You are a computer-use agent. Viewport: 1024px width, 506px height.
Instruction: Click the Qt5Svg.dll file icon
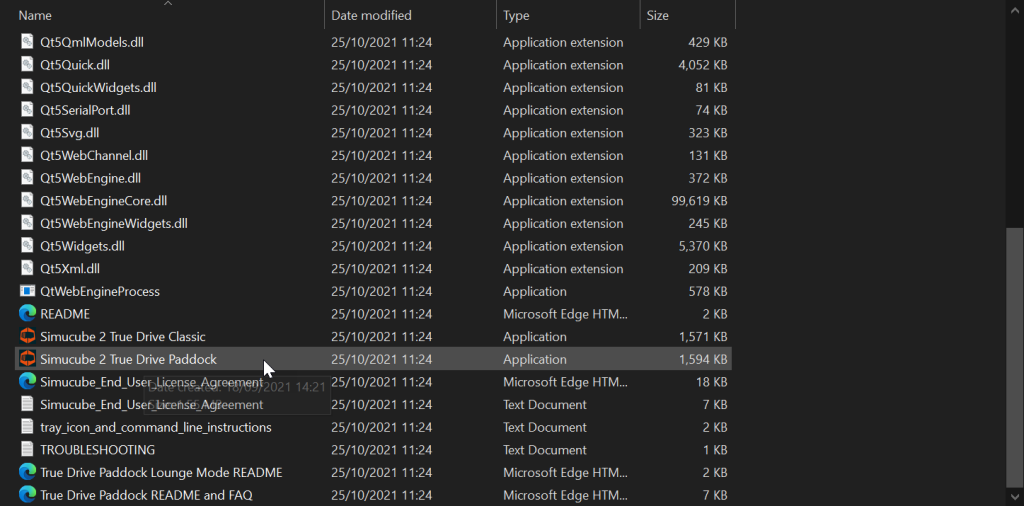(27, 133)
